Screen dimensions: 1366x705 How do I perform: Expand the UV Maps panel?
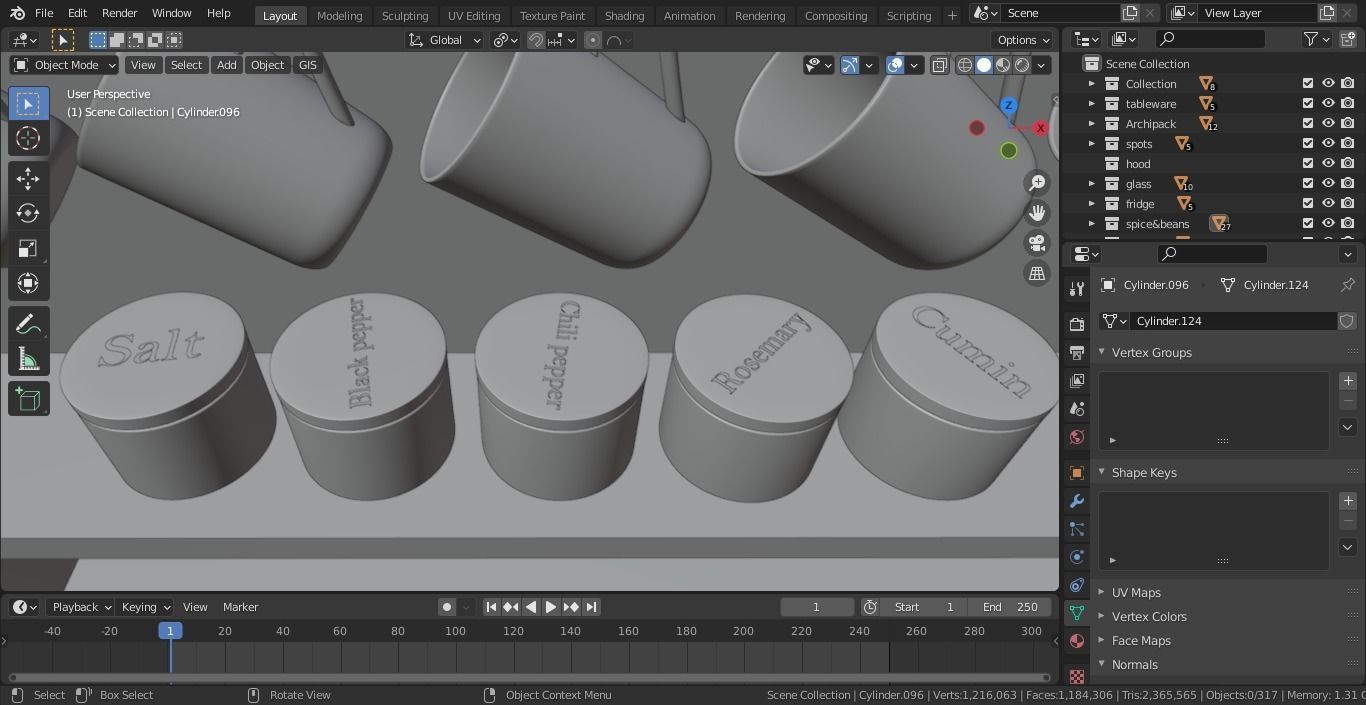coord(1102,593)
